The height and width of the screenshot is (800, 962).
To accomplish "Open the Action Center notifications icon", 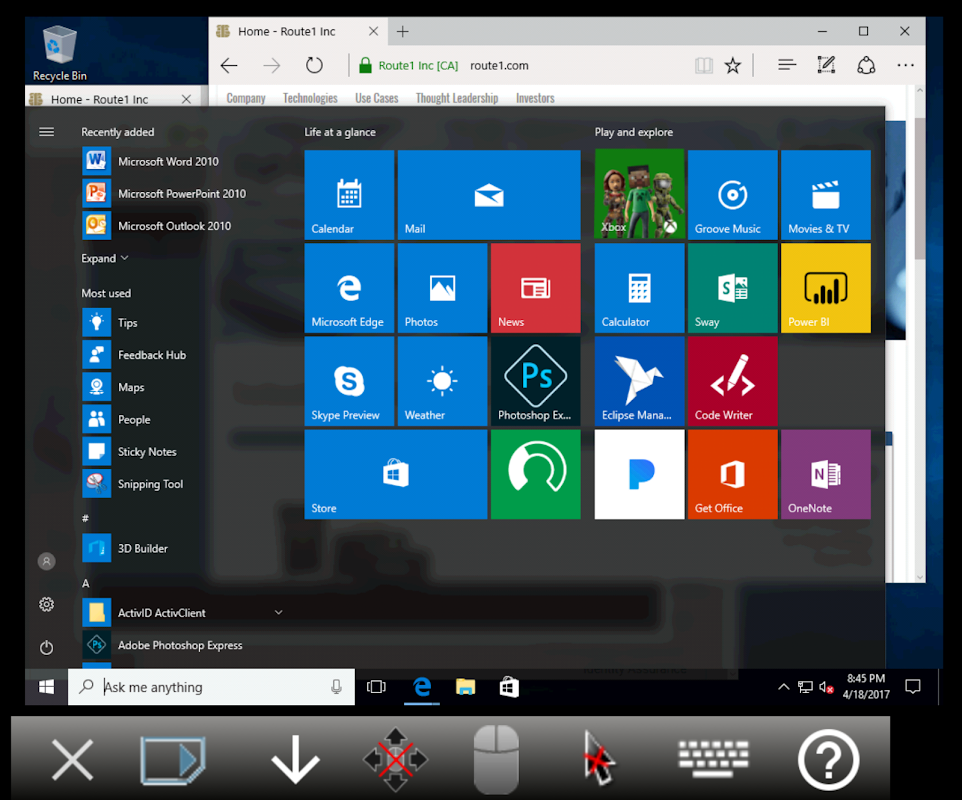I will pos(913,687).
